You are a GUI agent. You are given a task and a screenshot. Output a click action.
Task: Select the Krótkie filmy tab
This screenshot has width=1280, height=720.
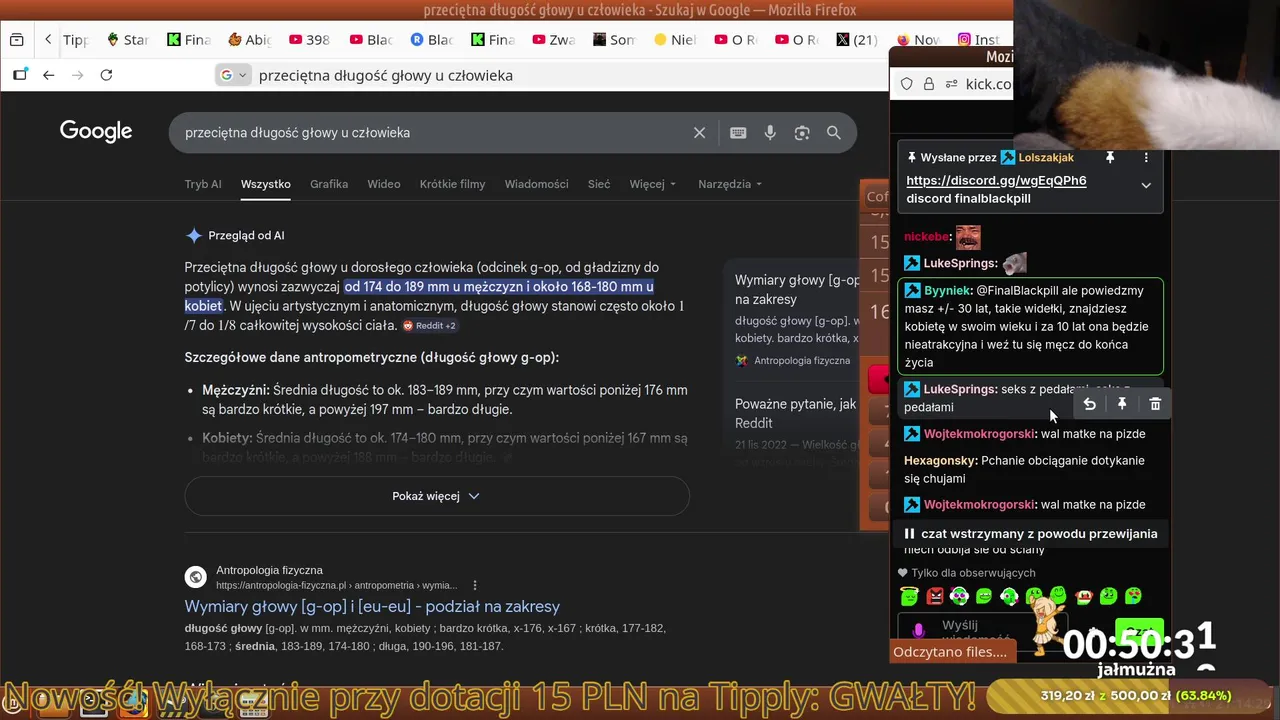pyautogui.click(x=452, y=184)
